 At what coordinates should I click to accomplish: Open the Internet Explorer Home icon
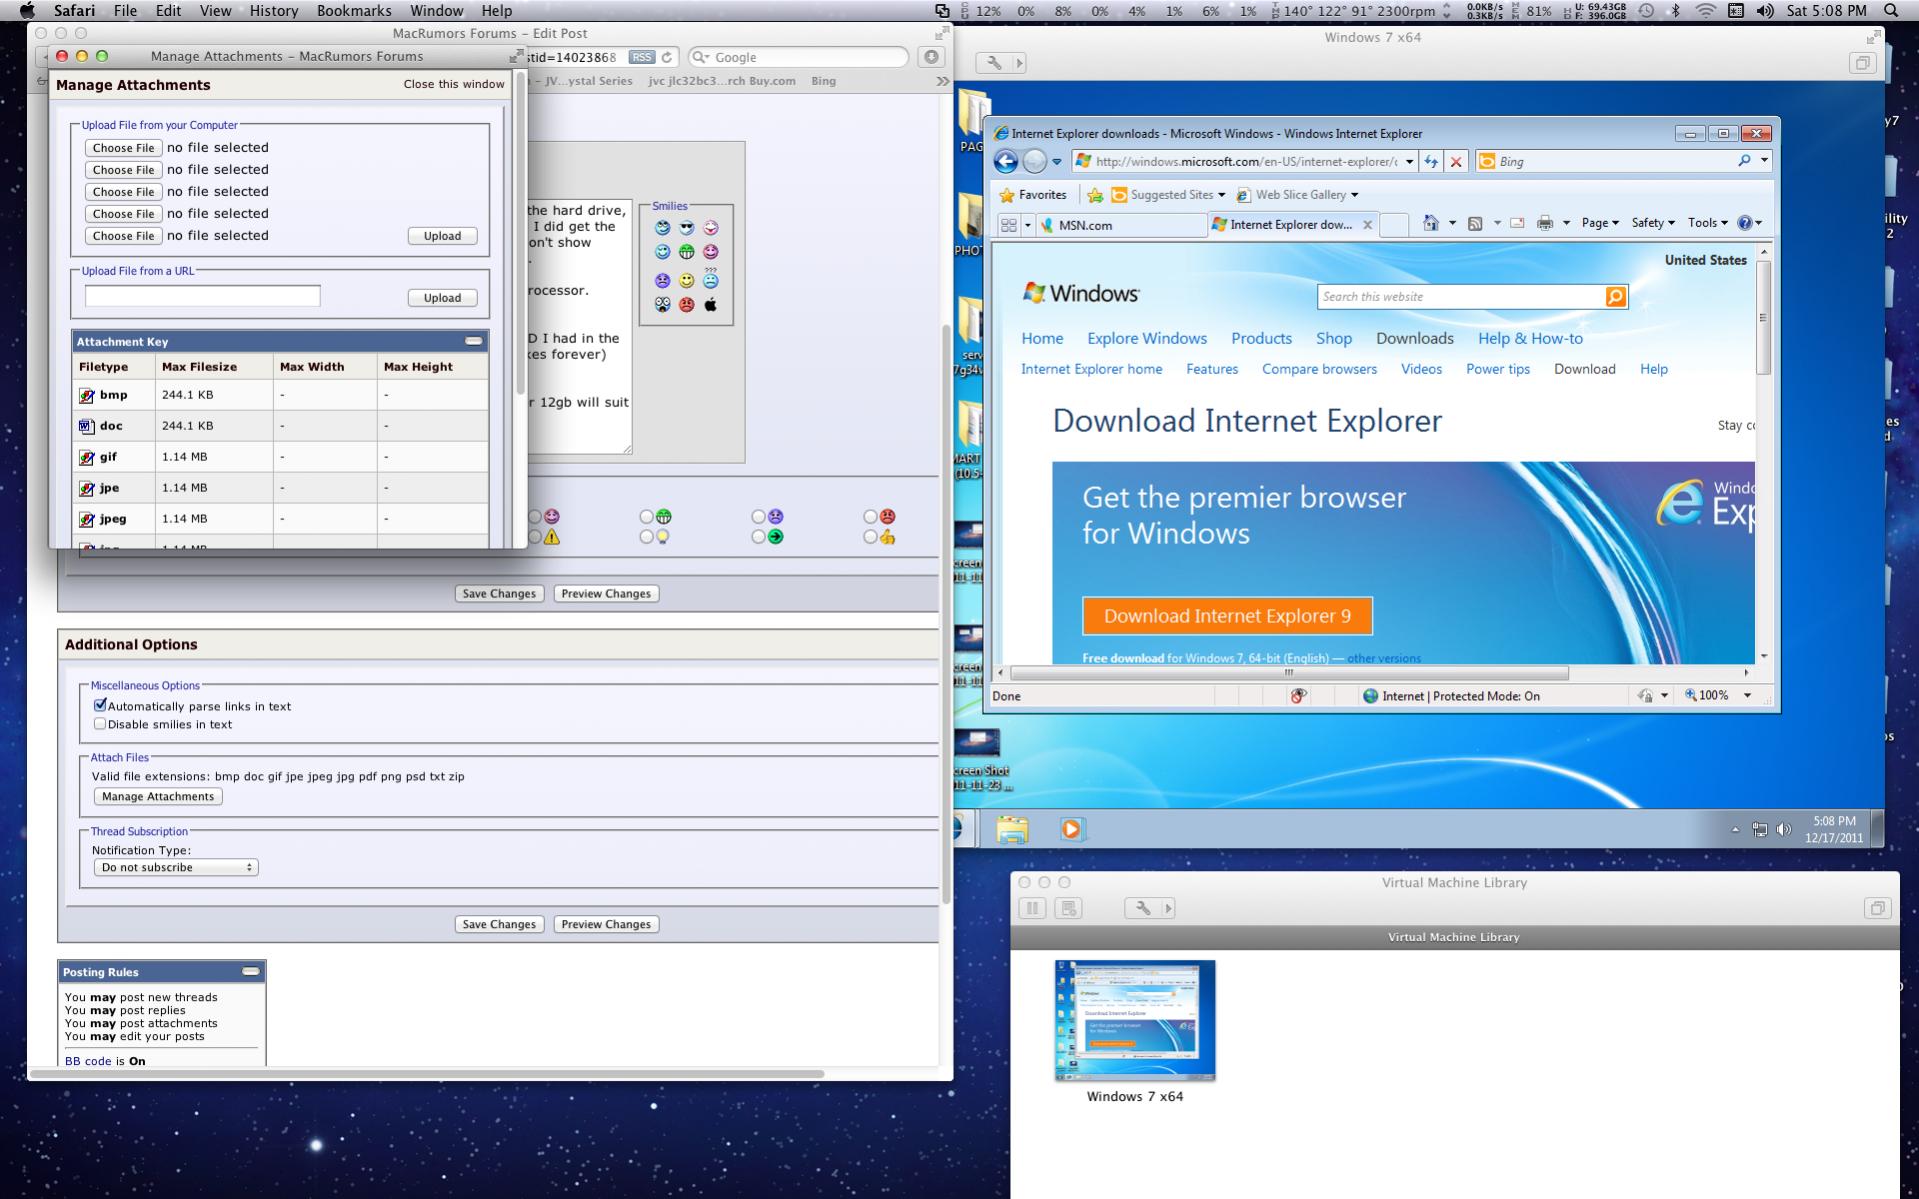tap(1431, 223)
